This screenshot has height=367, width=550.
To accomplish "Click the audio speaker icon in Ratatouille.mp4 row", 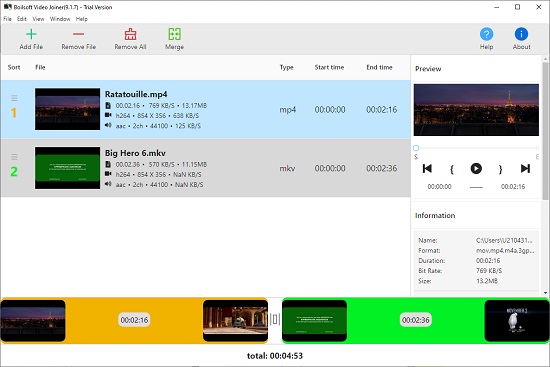I will (108, 125).
